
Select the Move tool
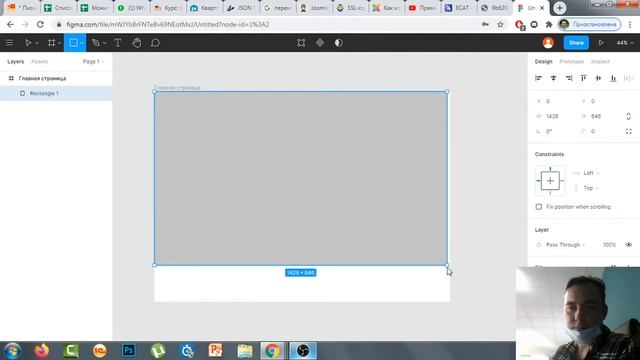click(28, 43)
